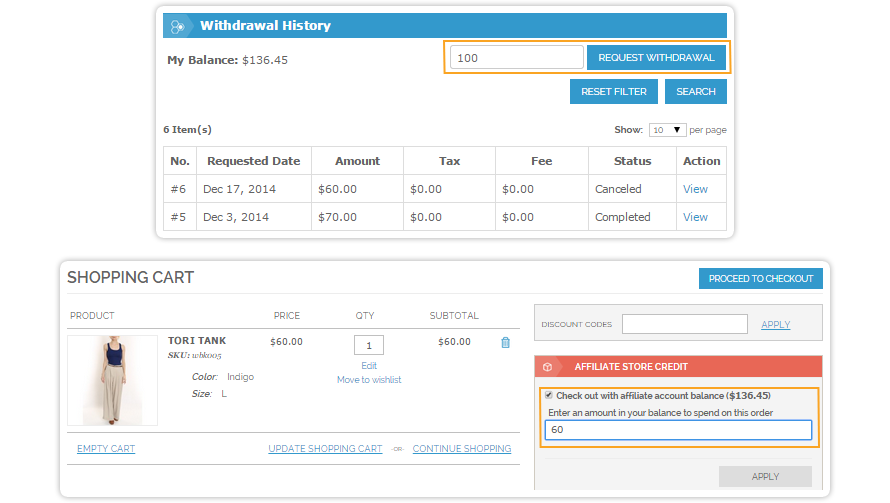Screen dimensions: 890x503
Task: Open the Tori Tank product name link
Action: [197, 341]
